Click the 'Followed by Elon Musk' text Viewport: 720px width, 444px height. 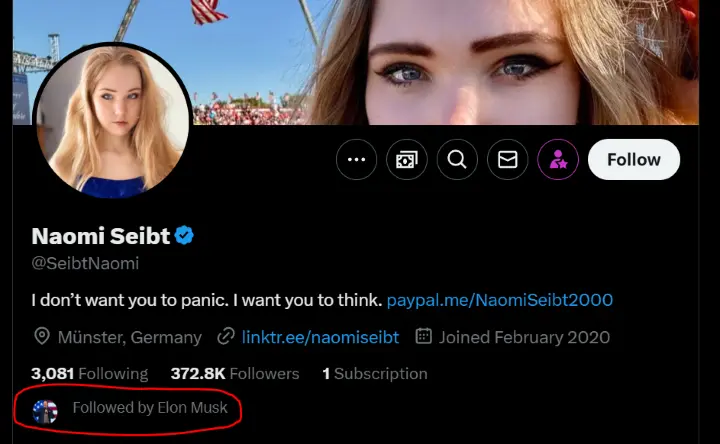[x=150, y=408]
